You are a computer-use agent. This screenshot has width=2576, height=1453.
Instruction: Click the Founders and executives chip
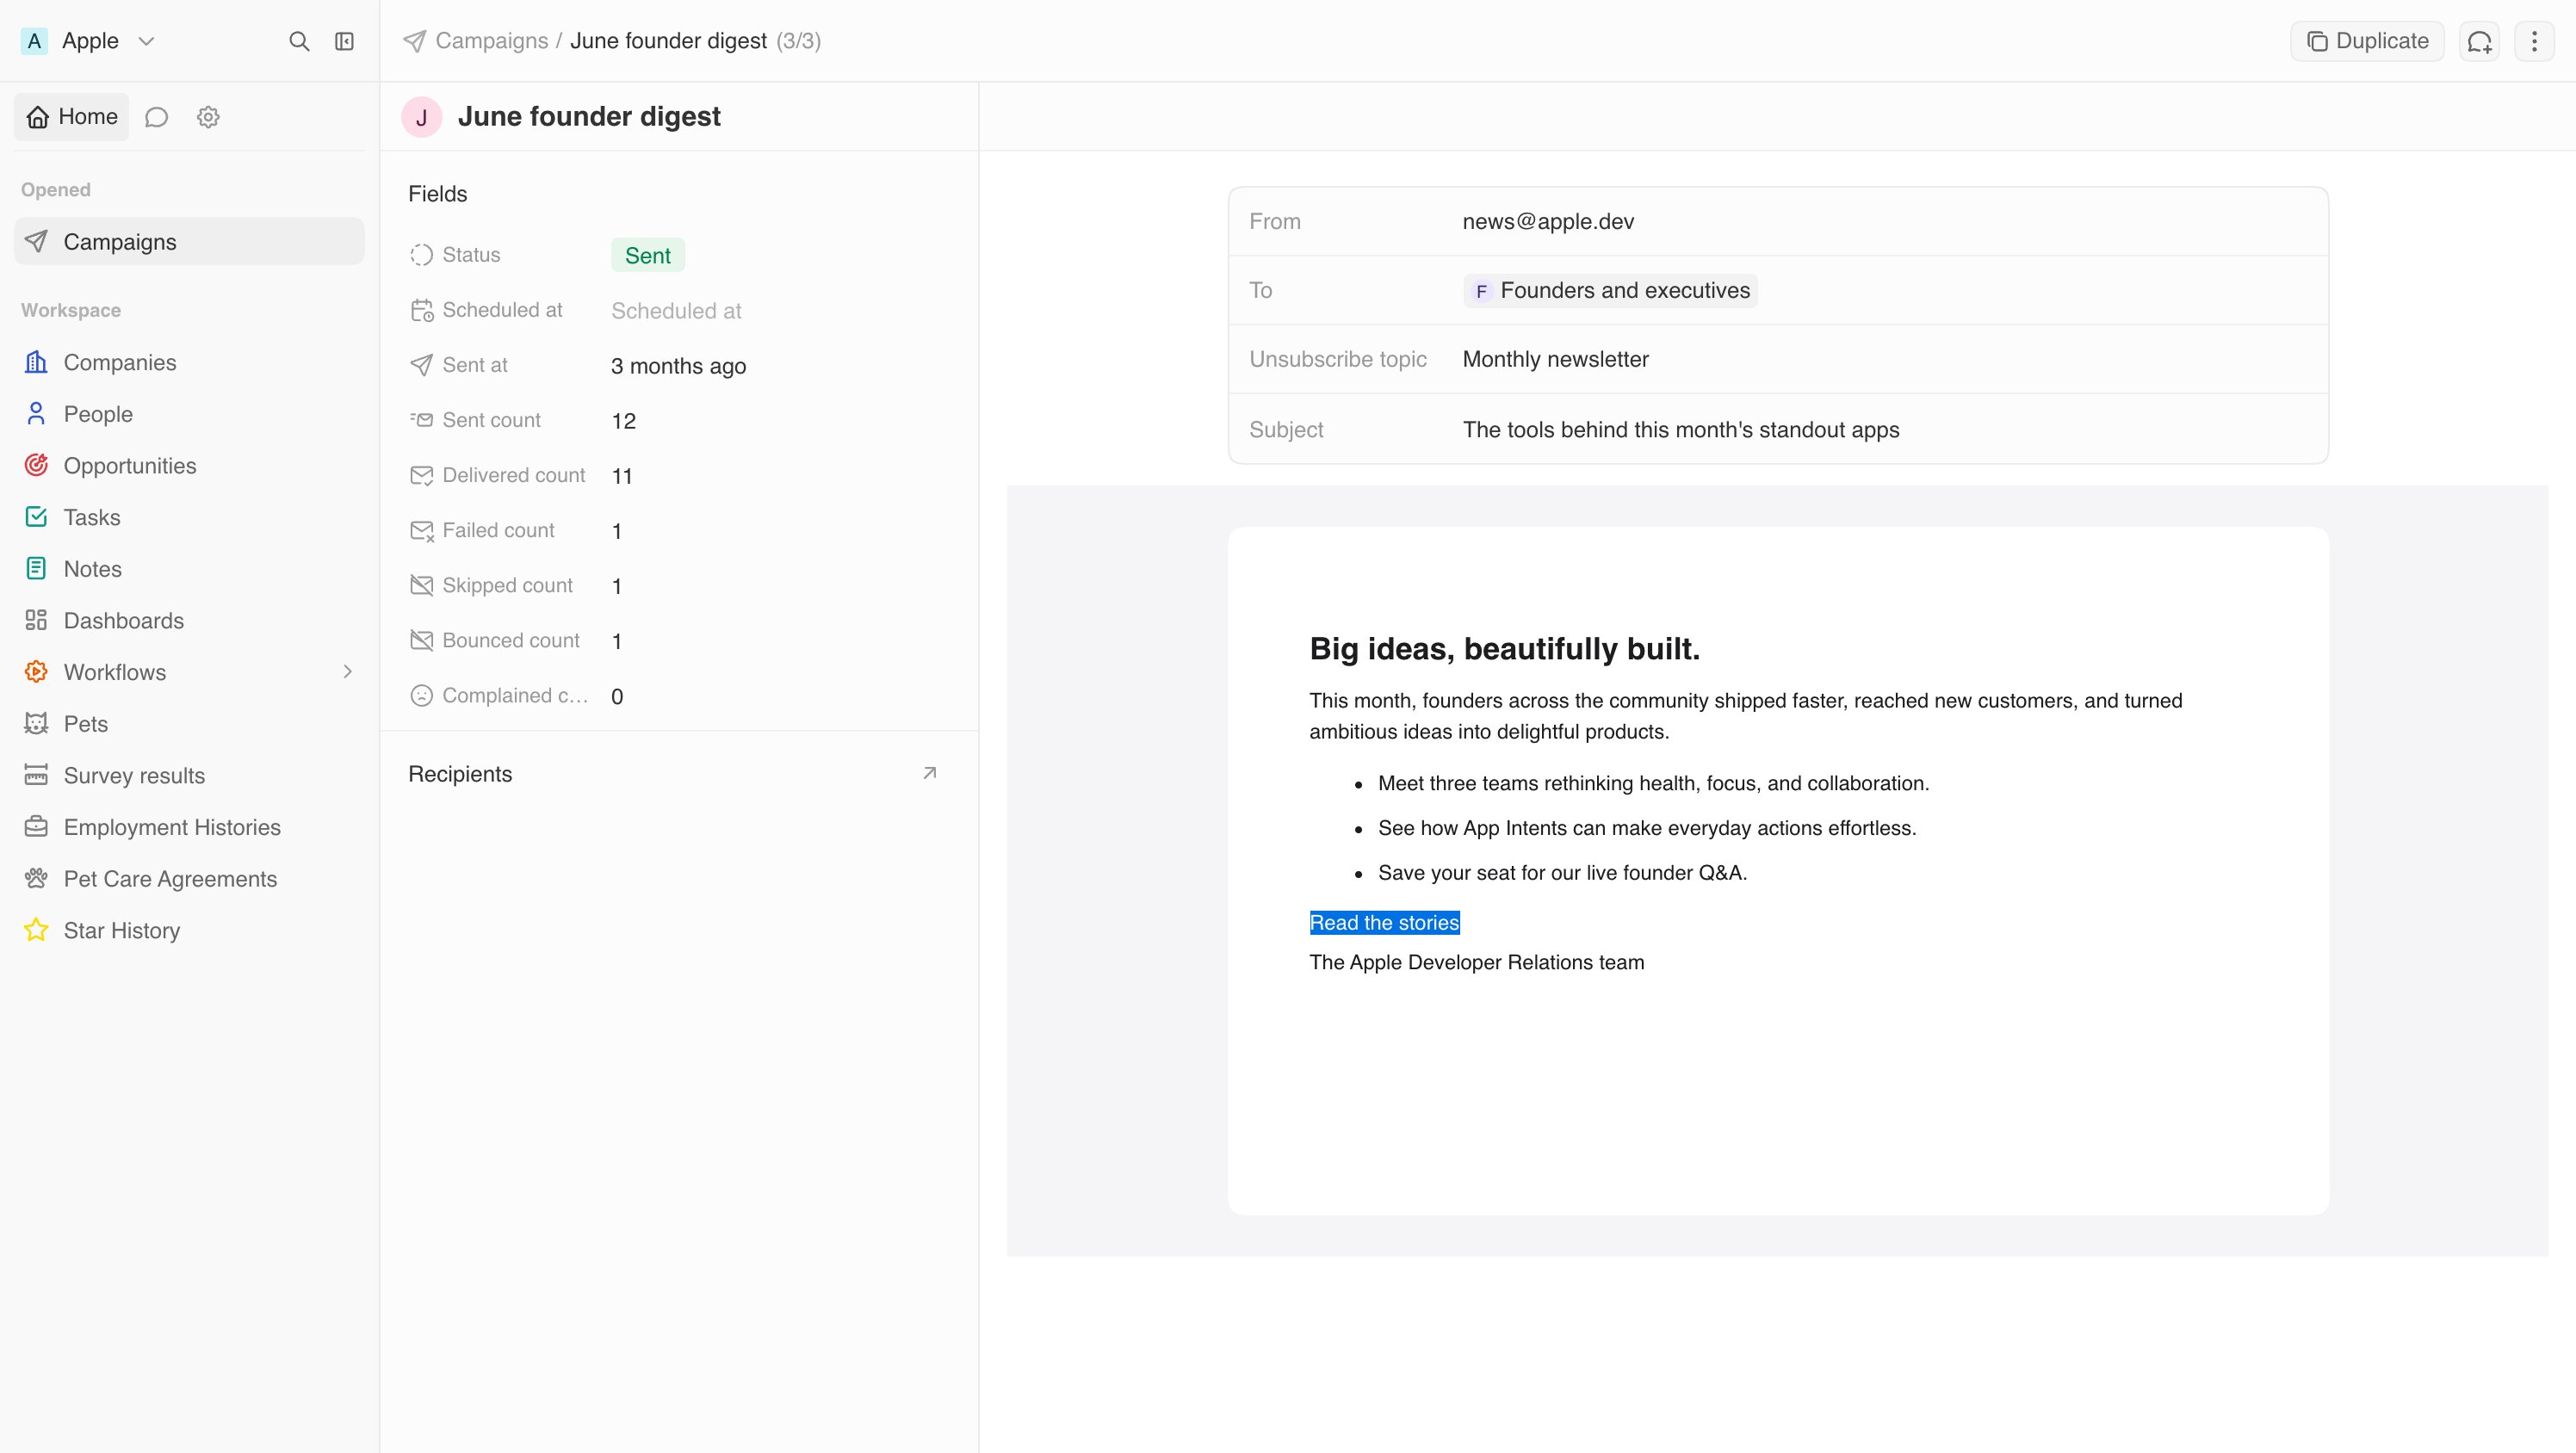[1610, 290]
